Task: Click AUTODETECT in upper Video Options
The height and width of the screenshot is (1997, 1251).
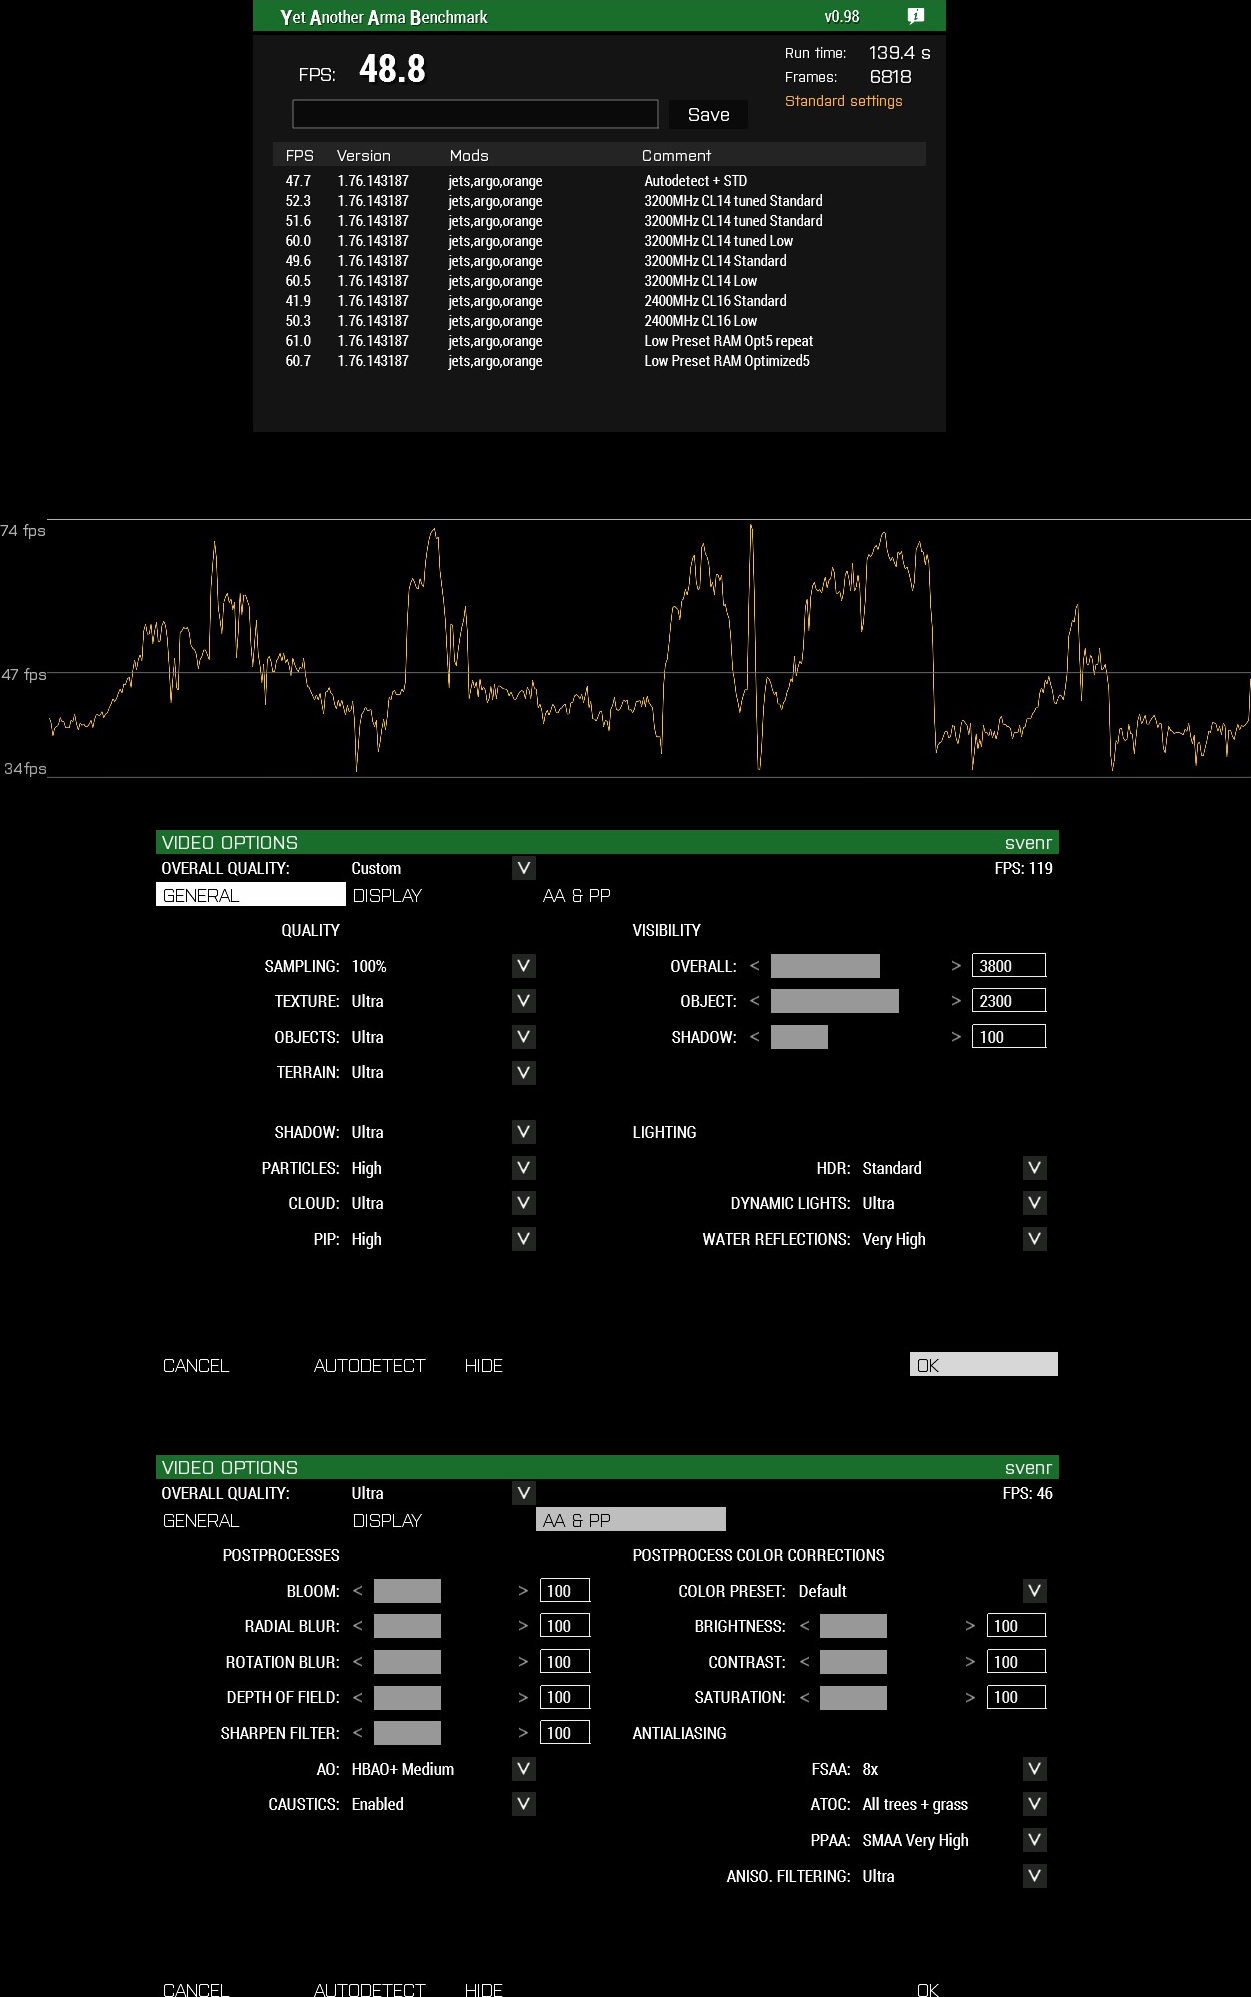Action: tap(369, 1366)
